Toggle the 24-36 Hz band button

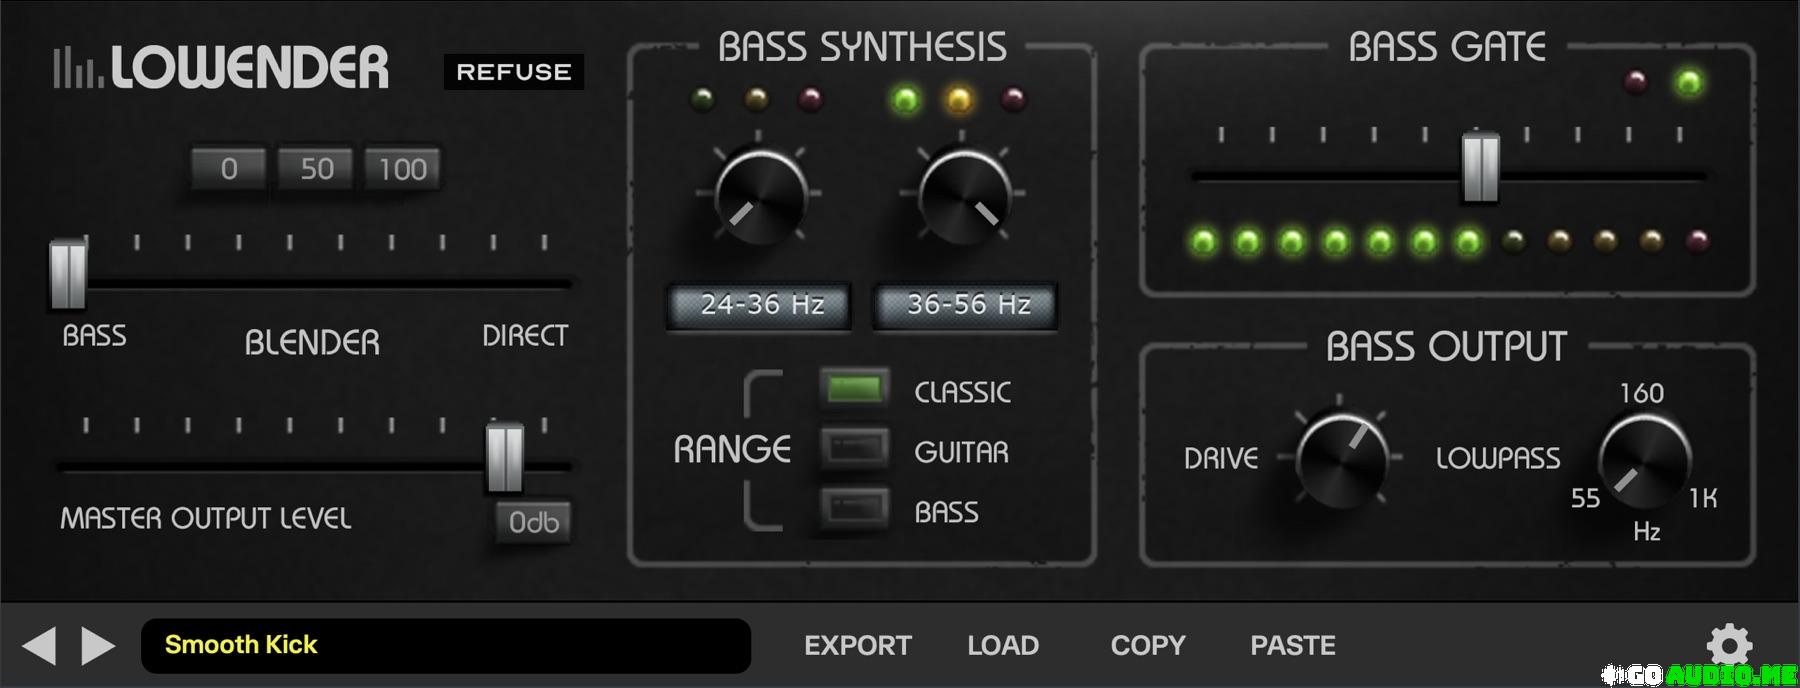760,305
